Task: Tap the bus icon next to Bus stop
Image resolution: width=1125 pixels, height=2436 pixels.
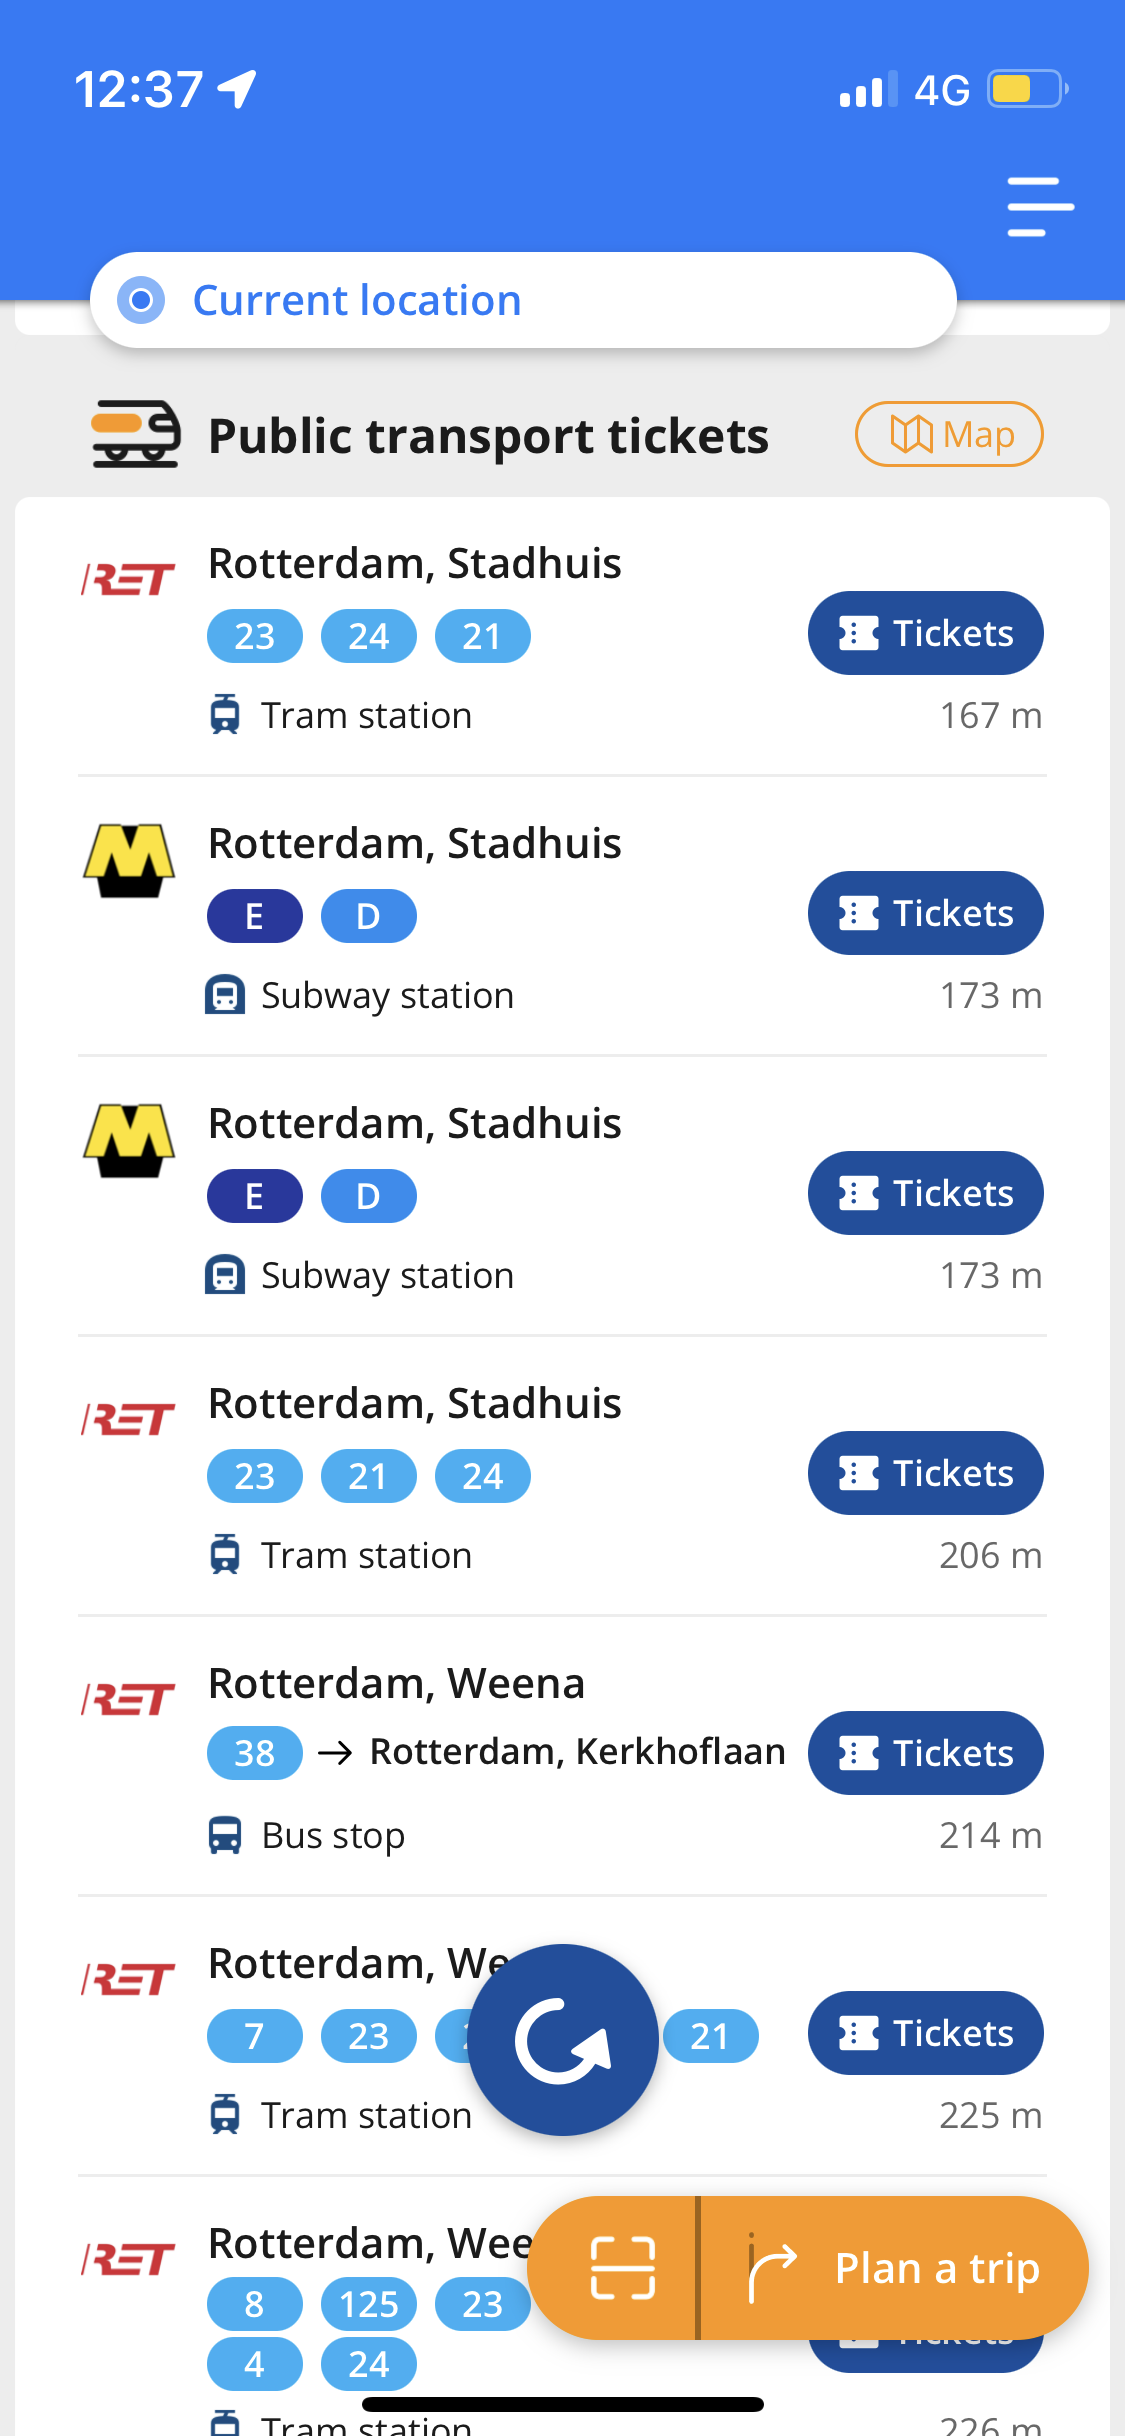Action: 225,1835
